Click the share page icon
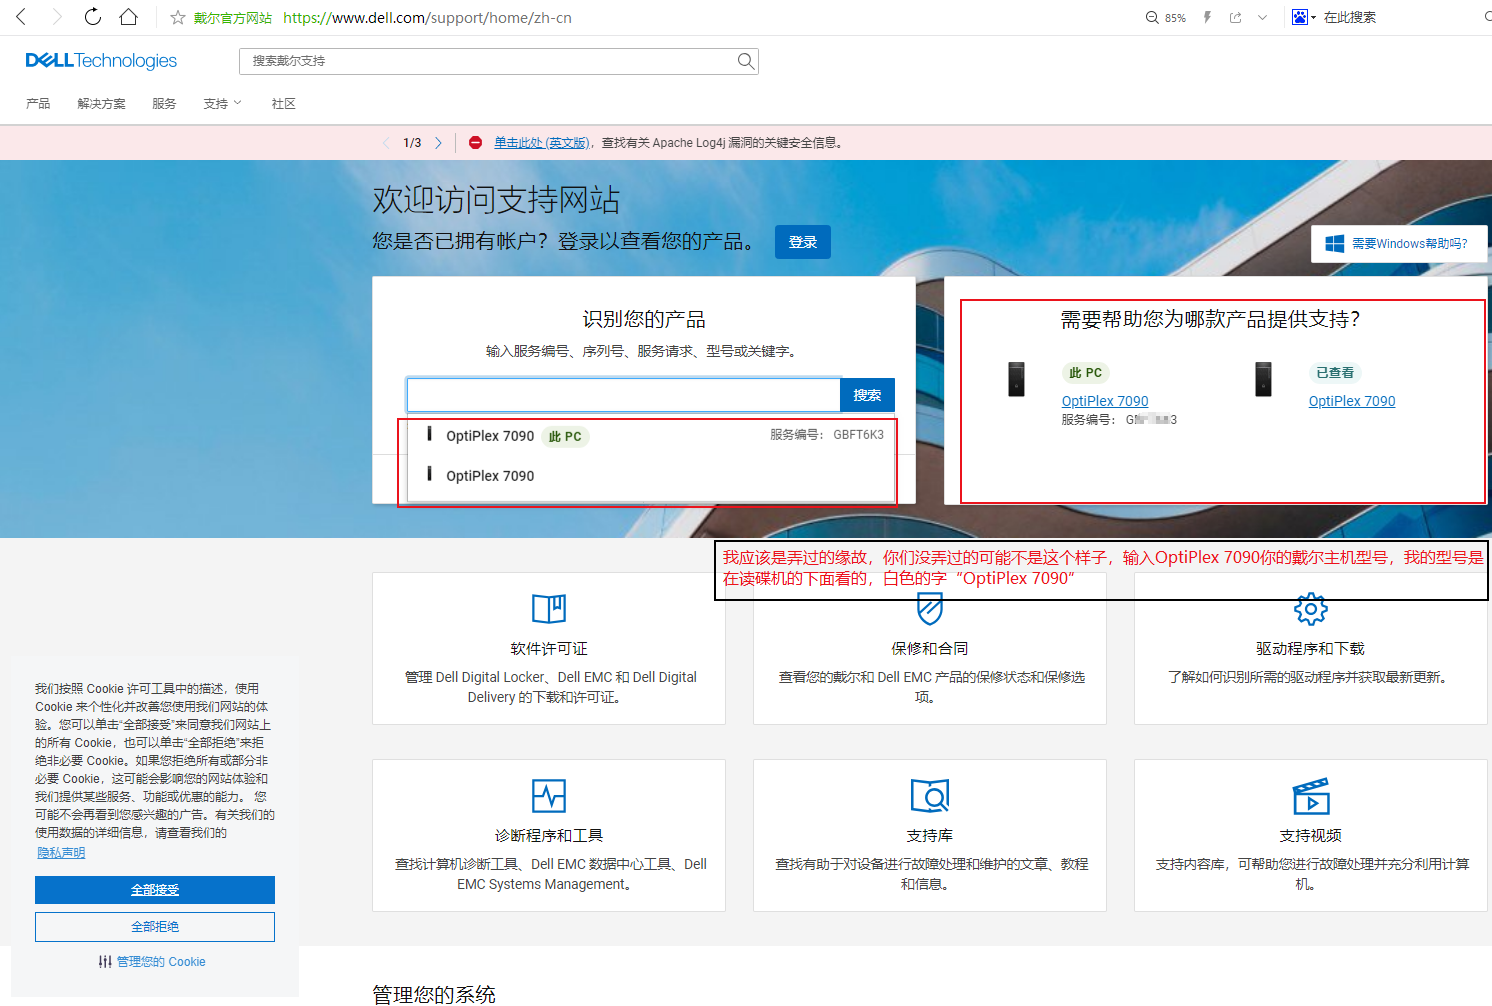 point(1236,18)
